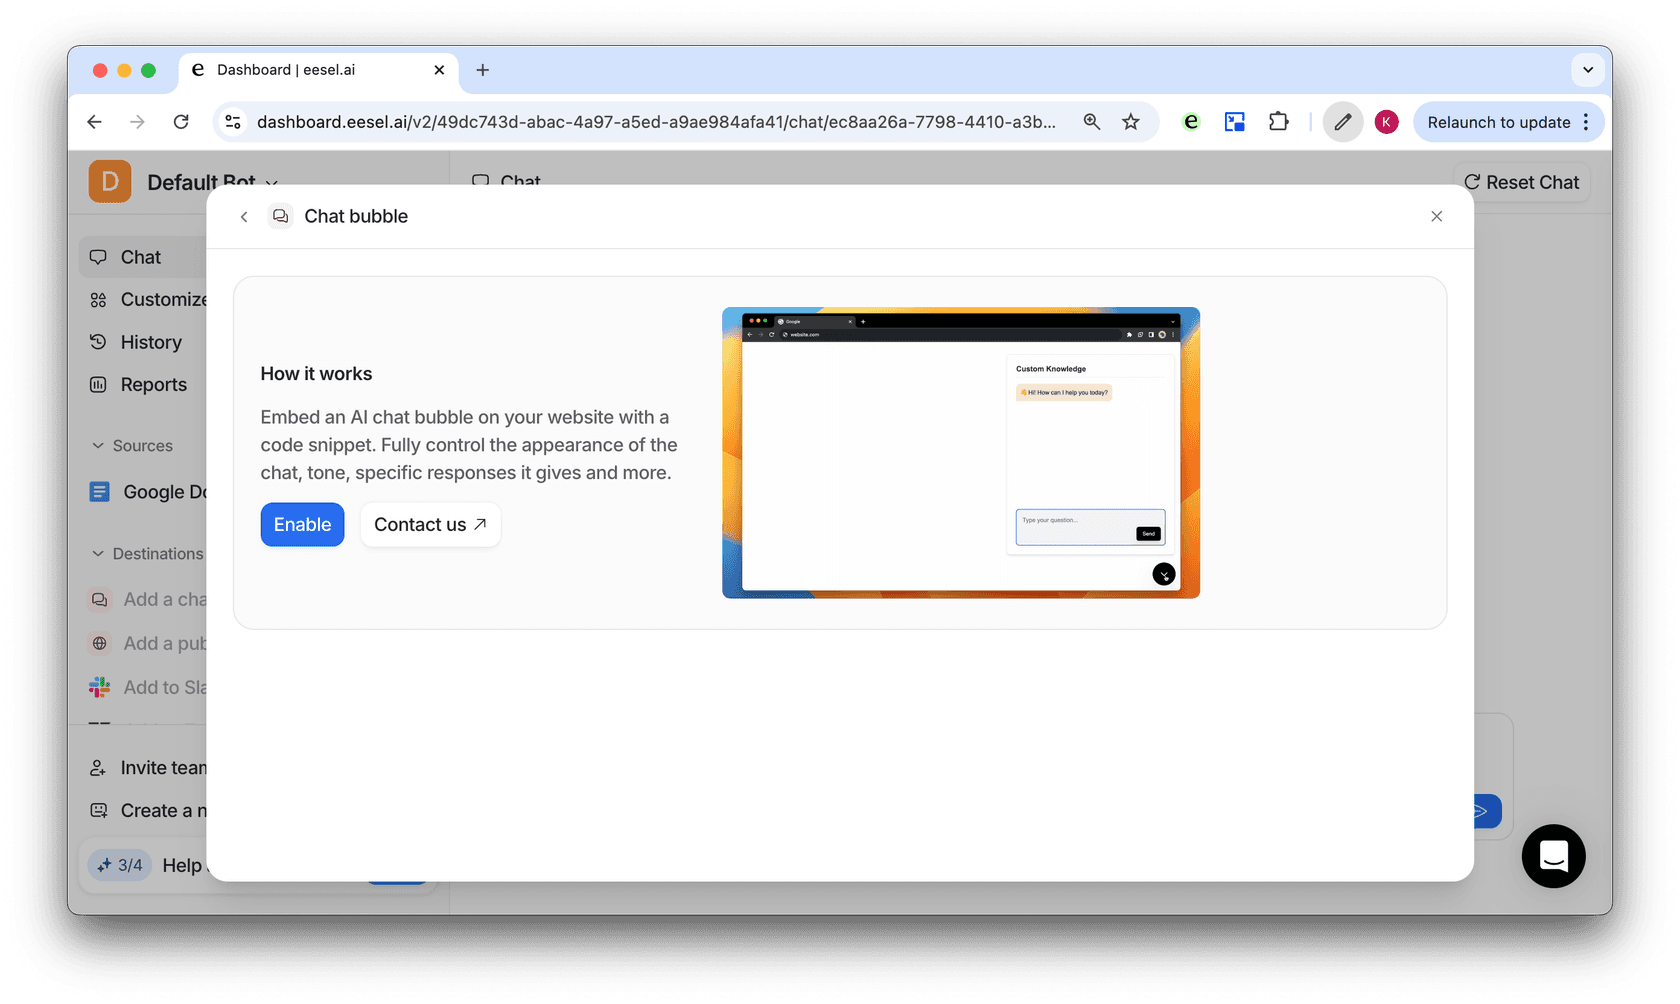Collapse the Destinations section

(x=98, y=554)
